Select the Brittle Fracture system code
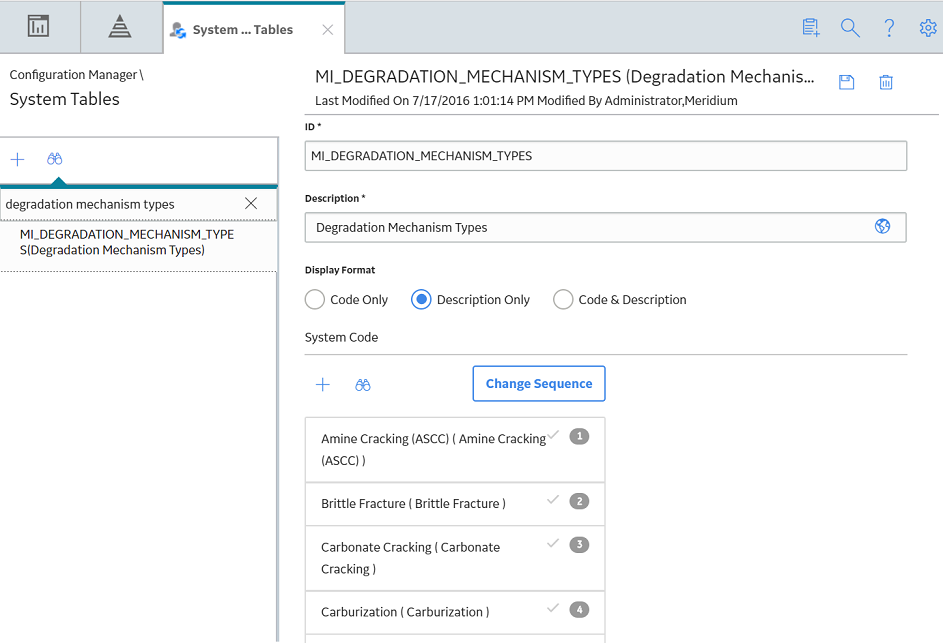This screenshot has width=943, height=643. pos(455,504)
